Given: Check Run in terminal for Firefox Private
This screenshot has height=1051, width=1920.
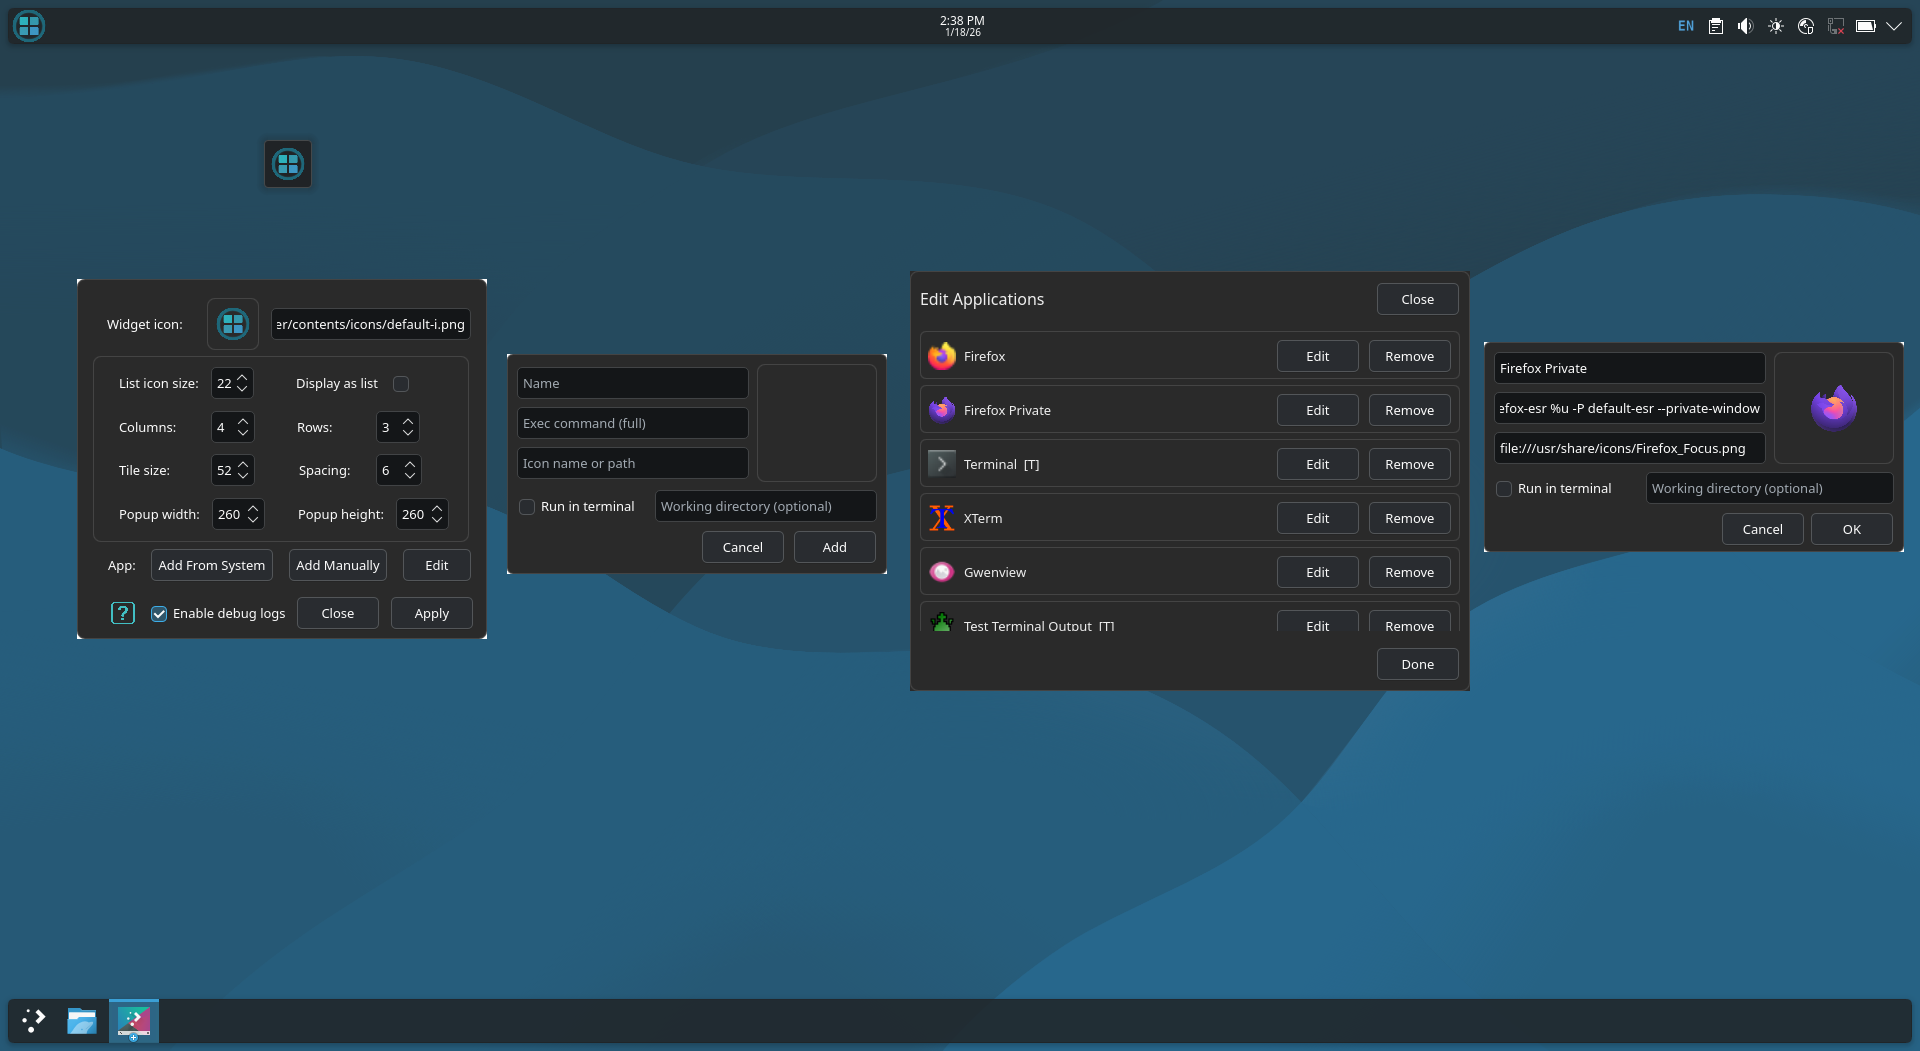Looking at the screenshot, I should [x=1504, y=489].
